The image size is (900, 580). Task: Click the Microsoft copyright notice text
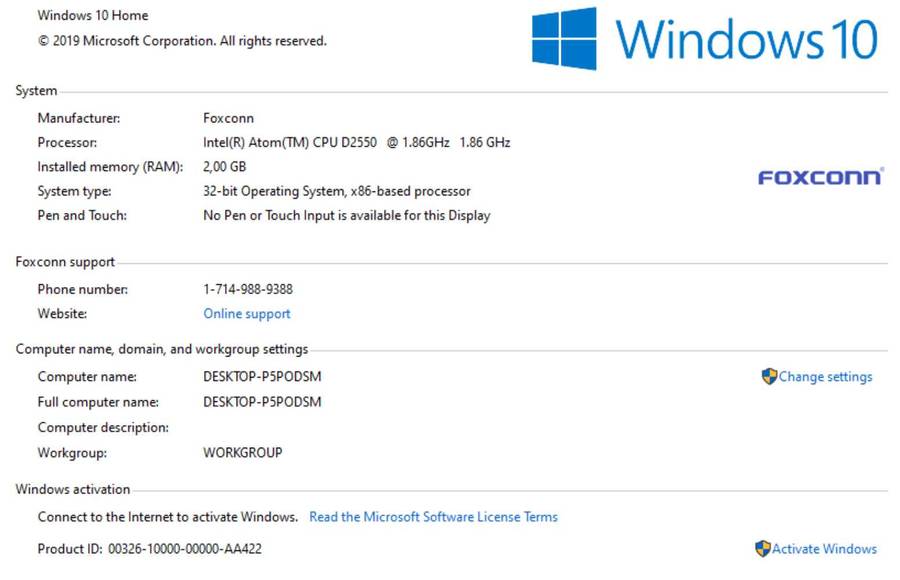[x=182, y=41]
